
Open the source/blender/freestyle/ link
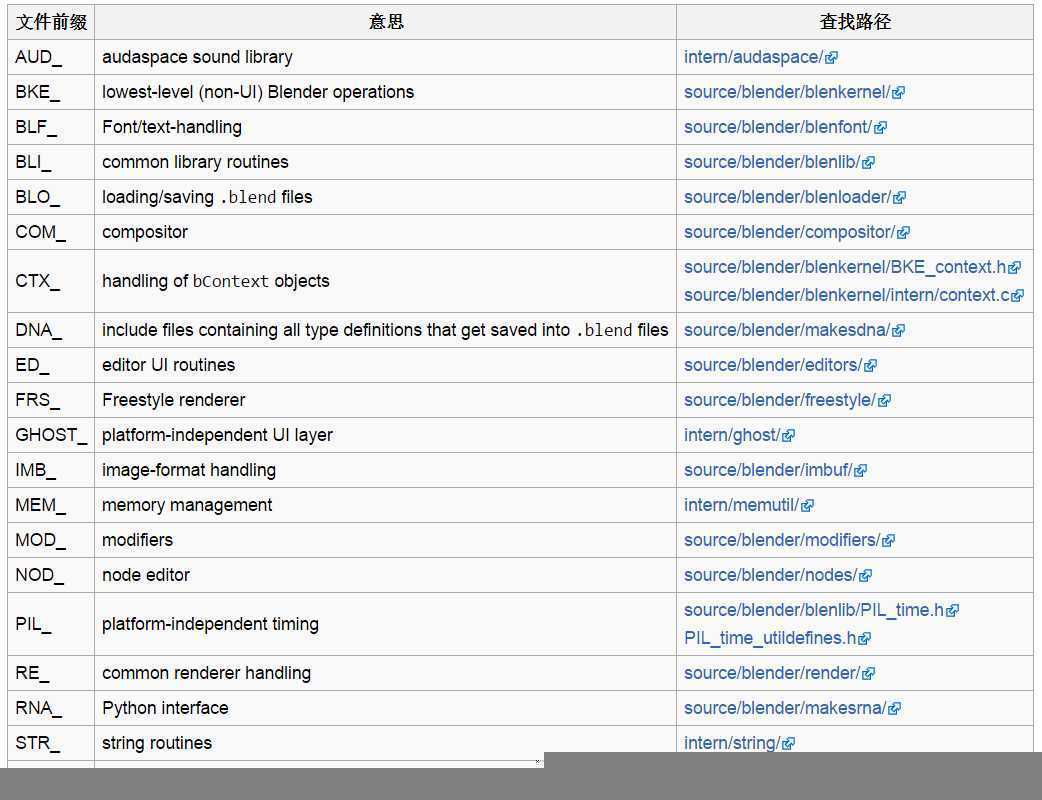pos(780,401)
